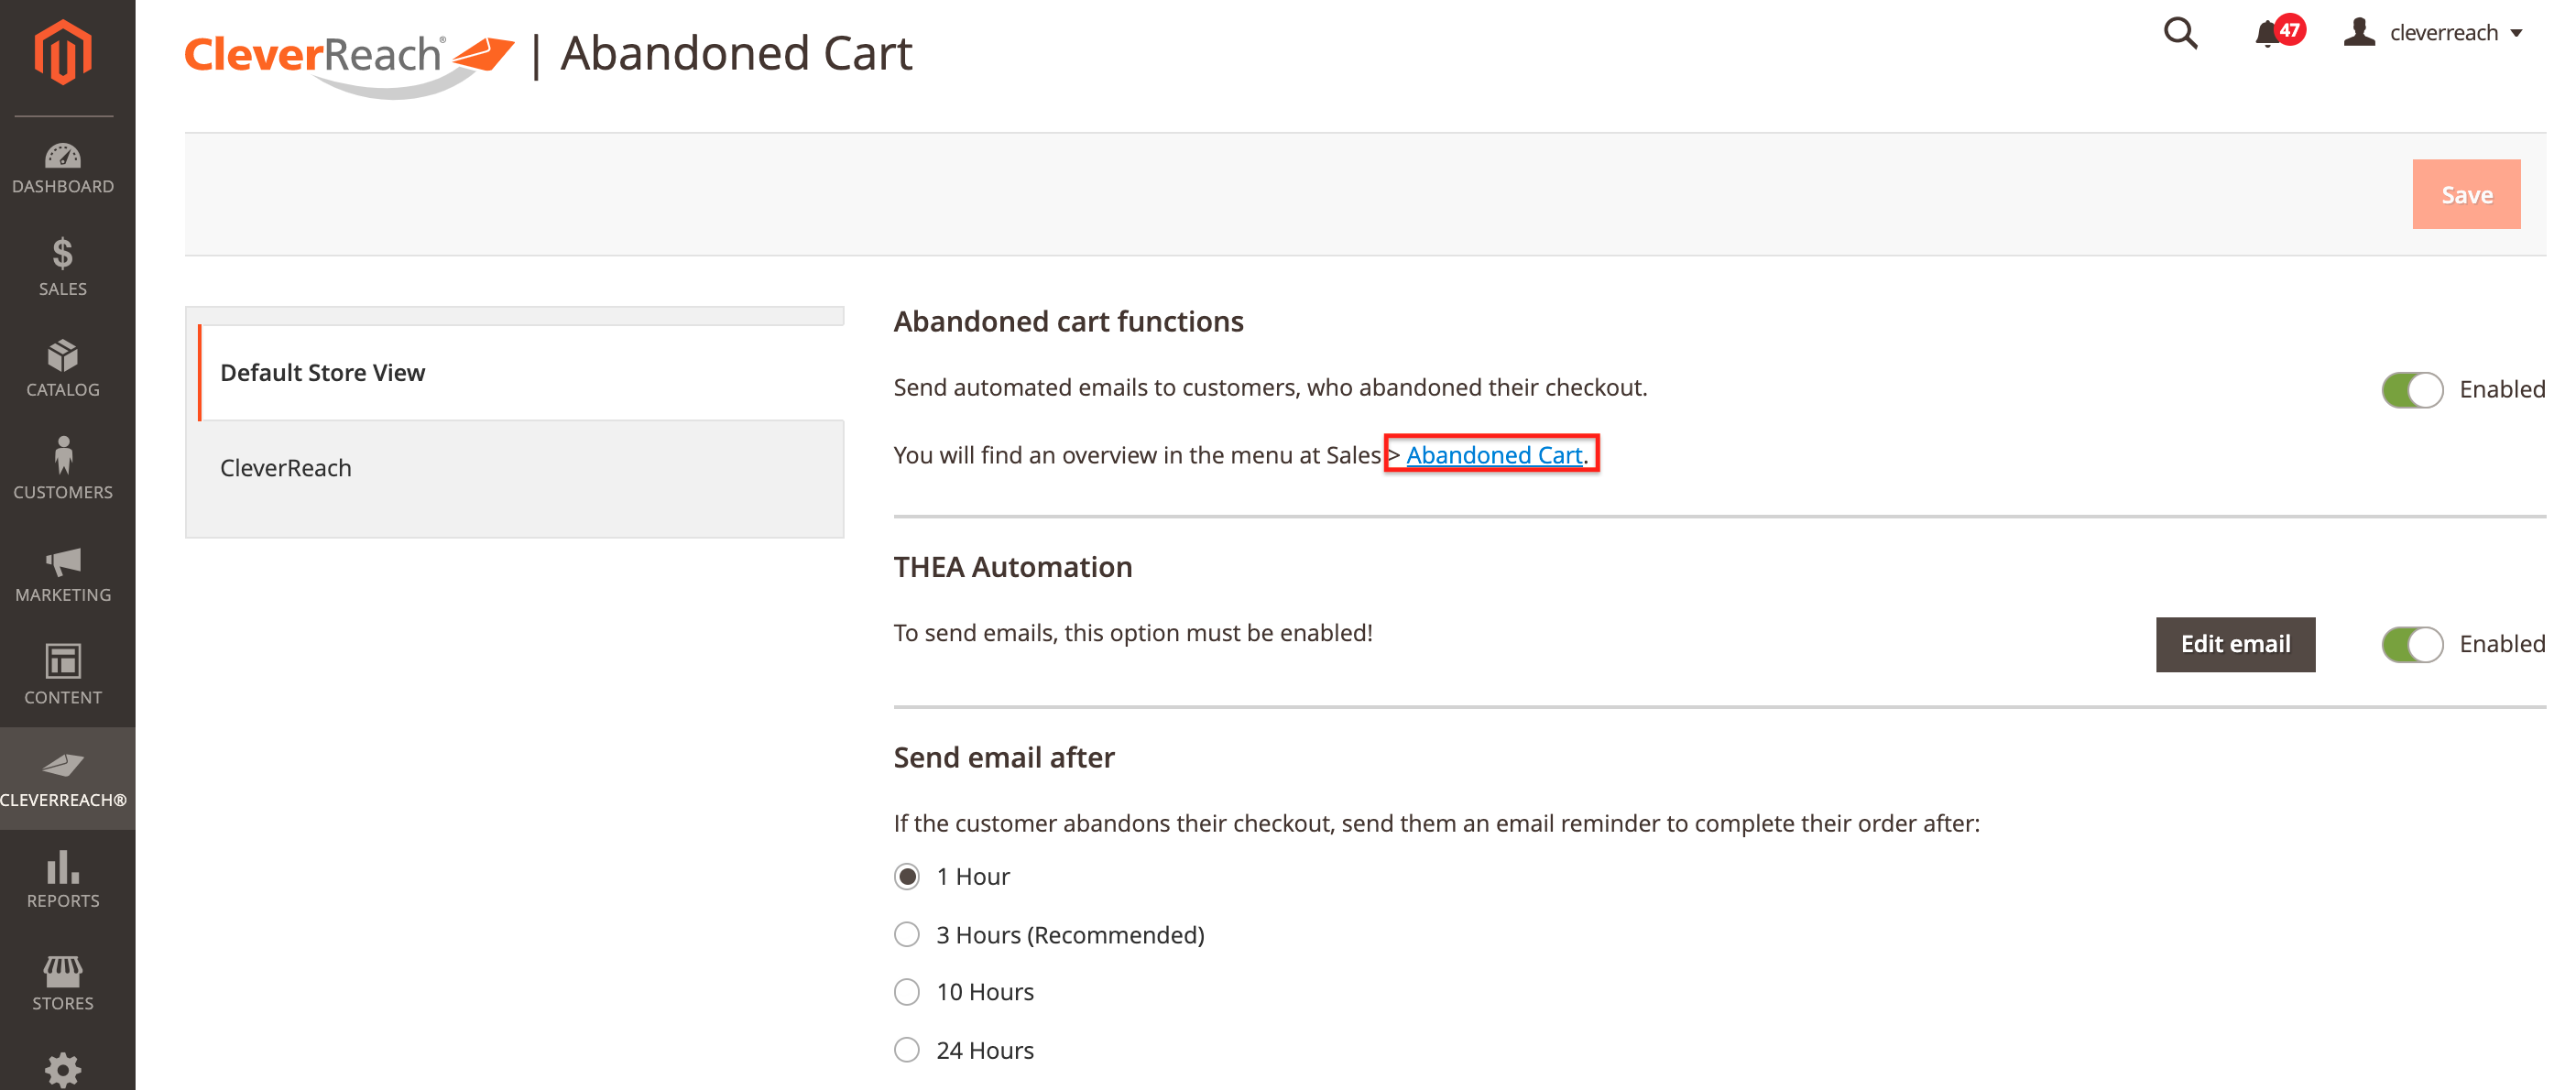Open the Customers person icon
This screenshot has height=1090, width=2576.
[x=63, y=469]
